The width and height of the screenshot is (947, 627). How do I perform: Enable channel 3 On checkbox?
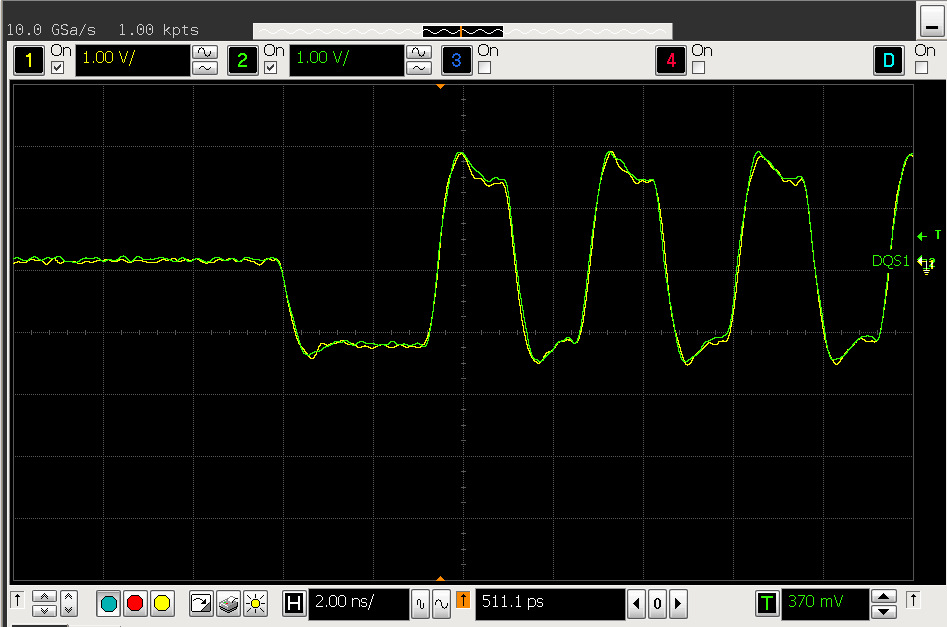click(x=484, y=68)
